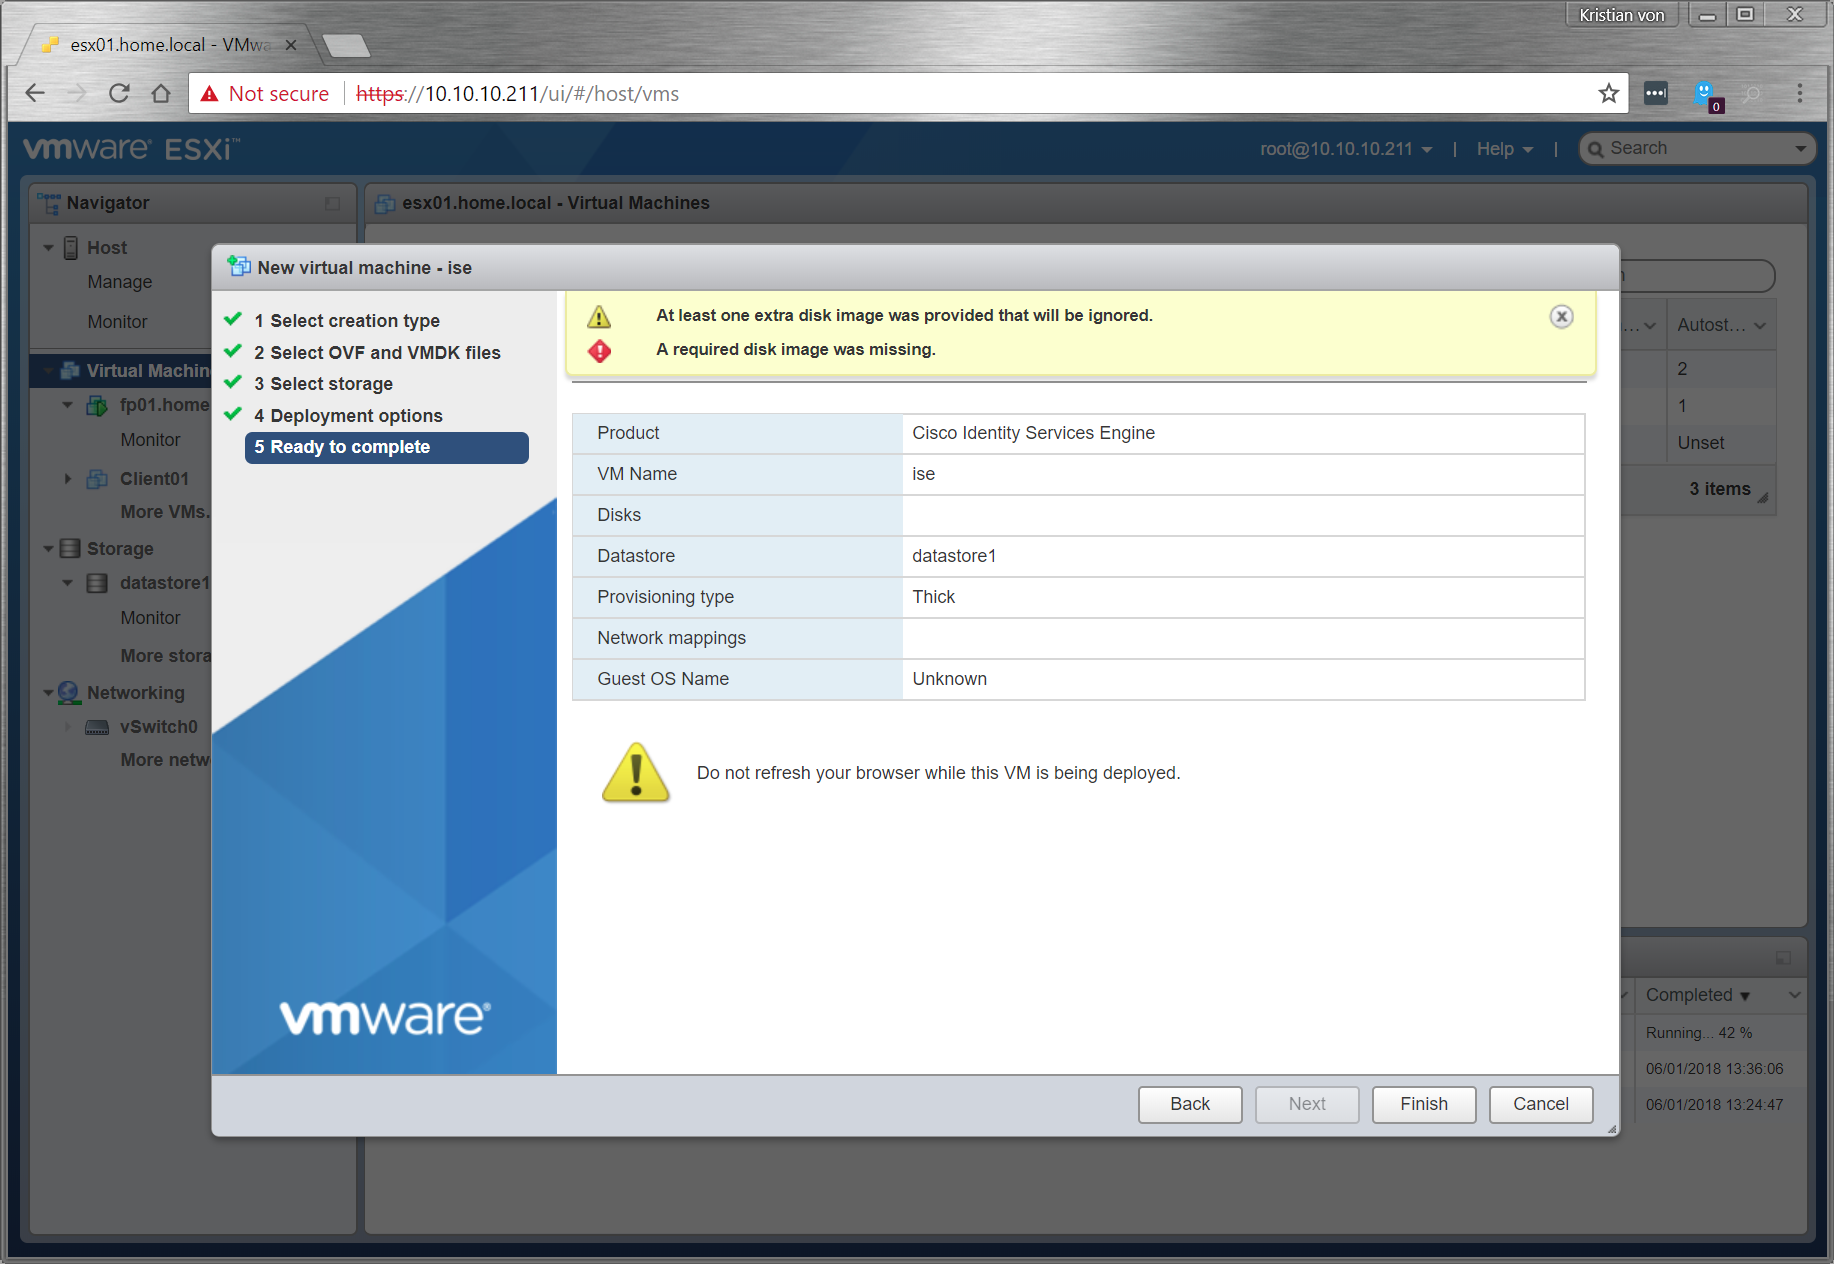
Task: Click the password manager extension icon
Action: pyautogui.click(x=1656, y=93)
